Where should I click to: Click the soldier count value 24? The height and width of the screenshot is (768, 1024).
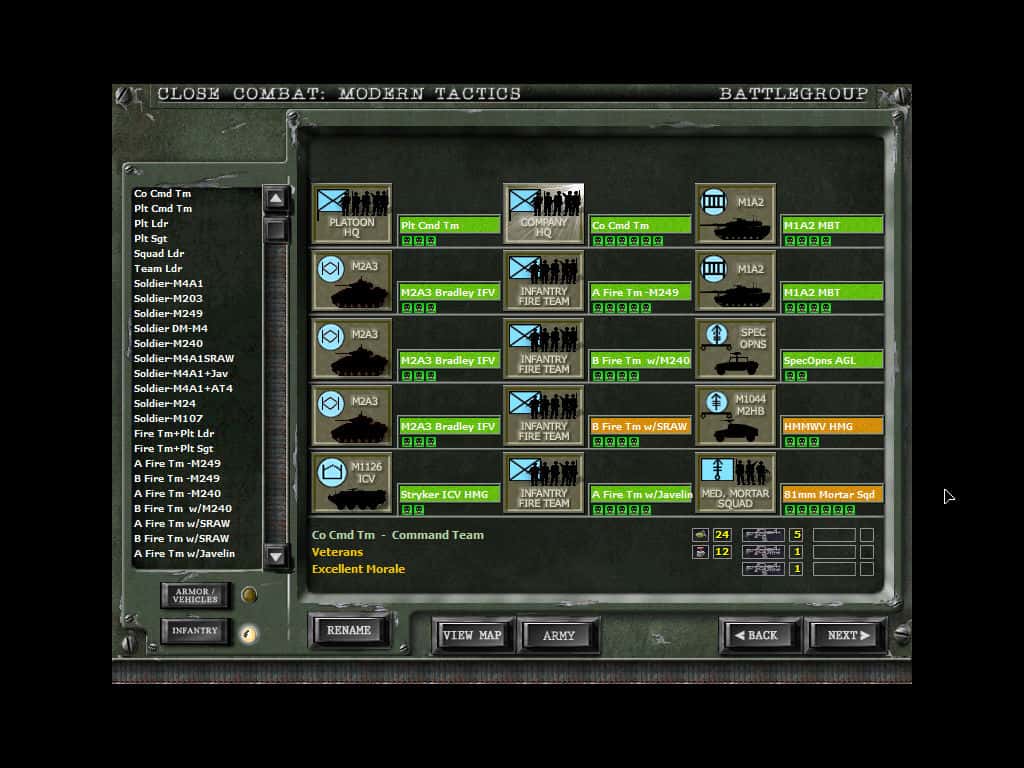click(x=722, y=535)
